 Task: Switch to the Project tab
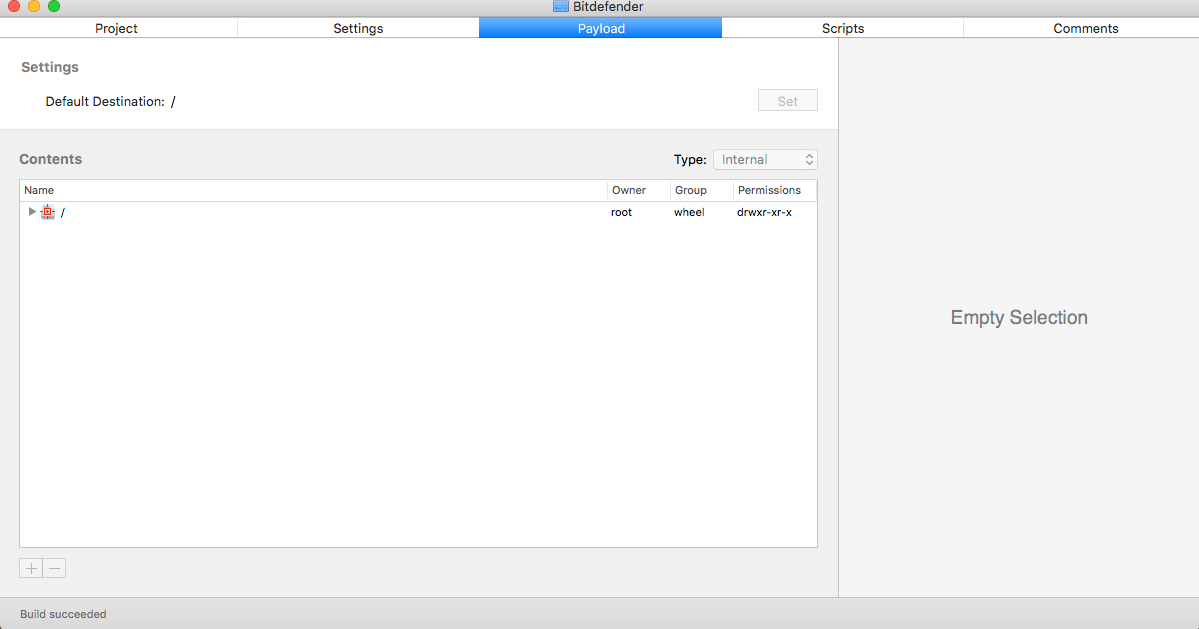116,28
